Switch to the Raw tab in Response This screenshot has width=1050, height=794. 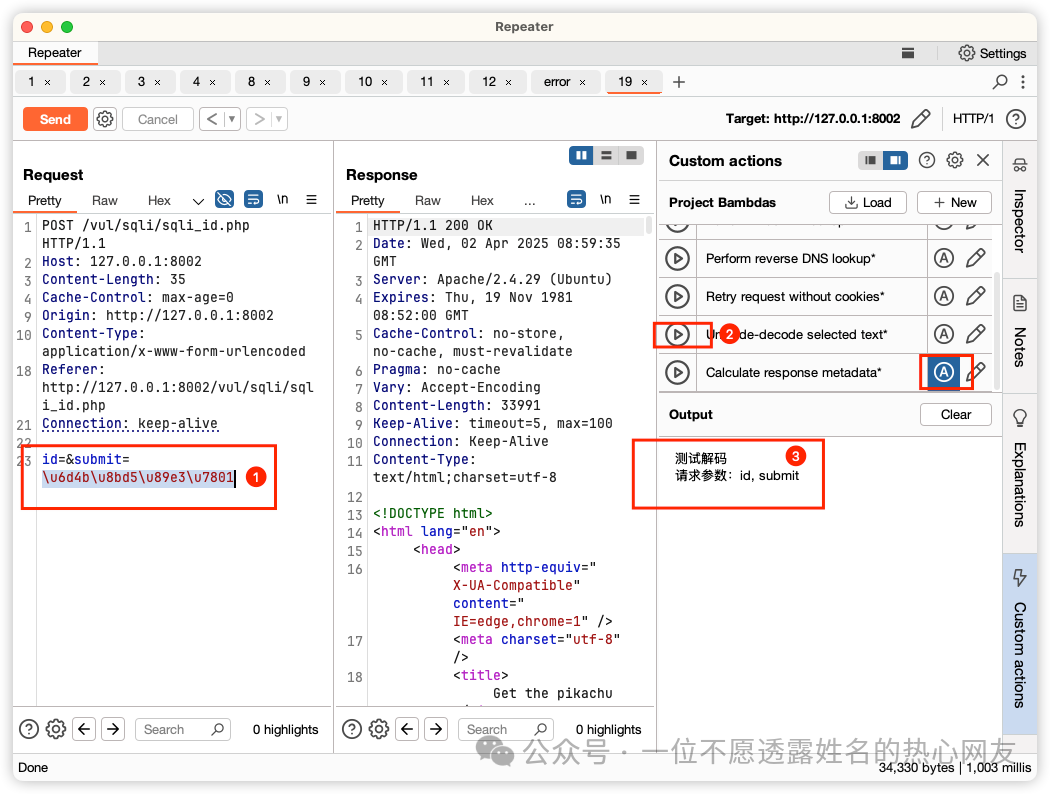tap(428, 200)
